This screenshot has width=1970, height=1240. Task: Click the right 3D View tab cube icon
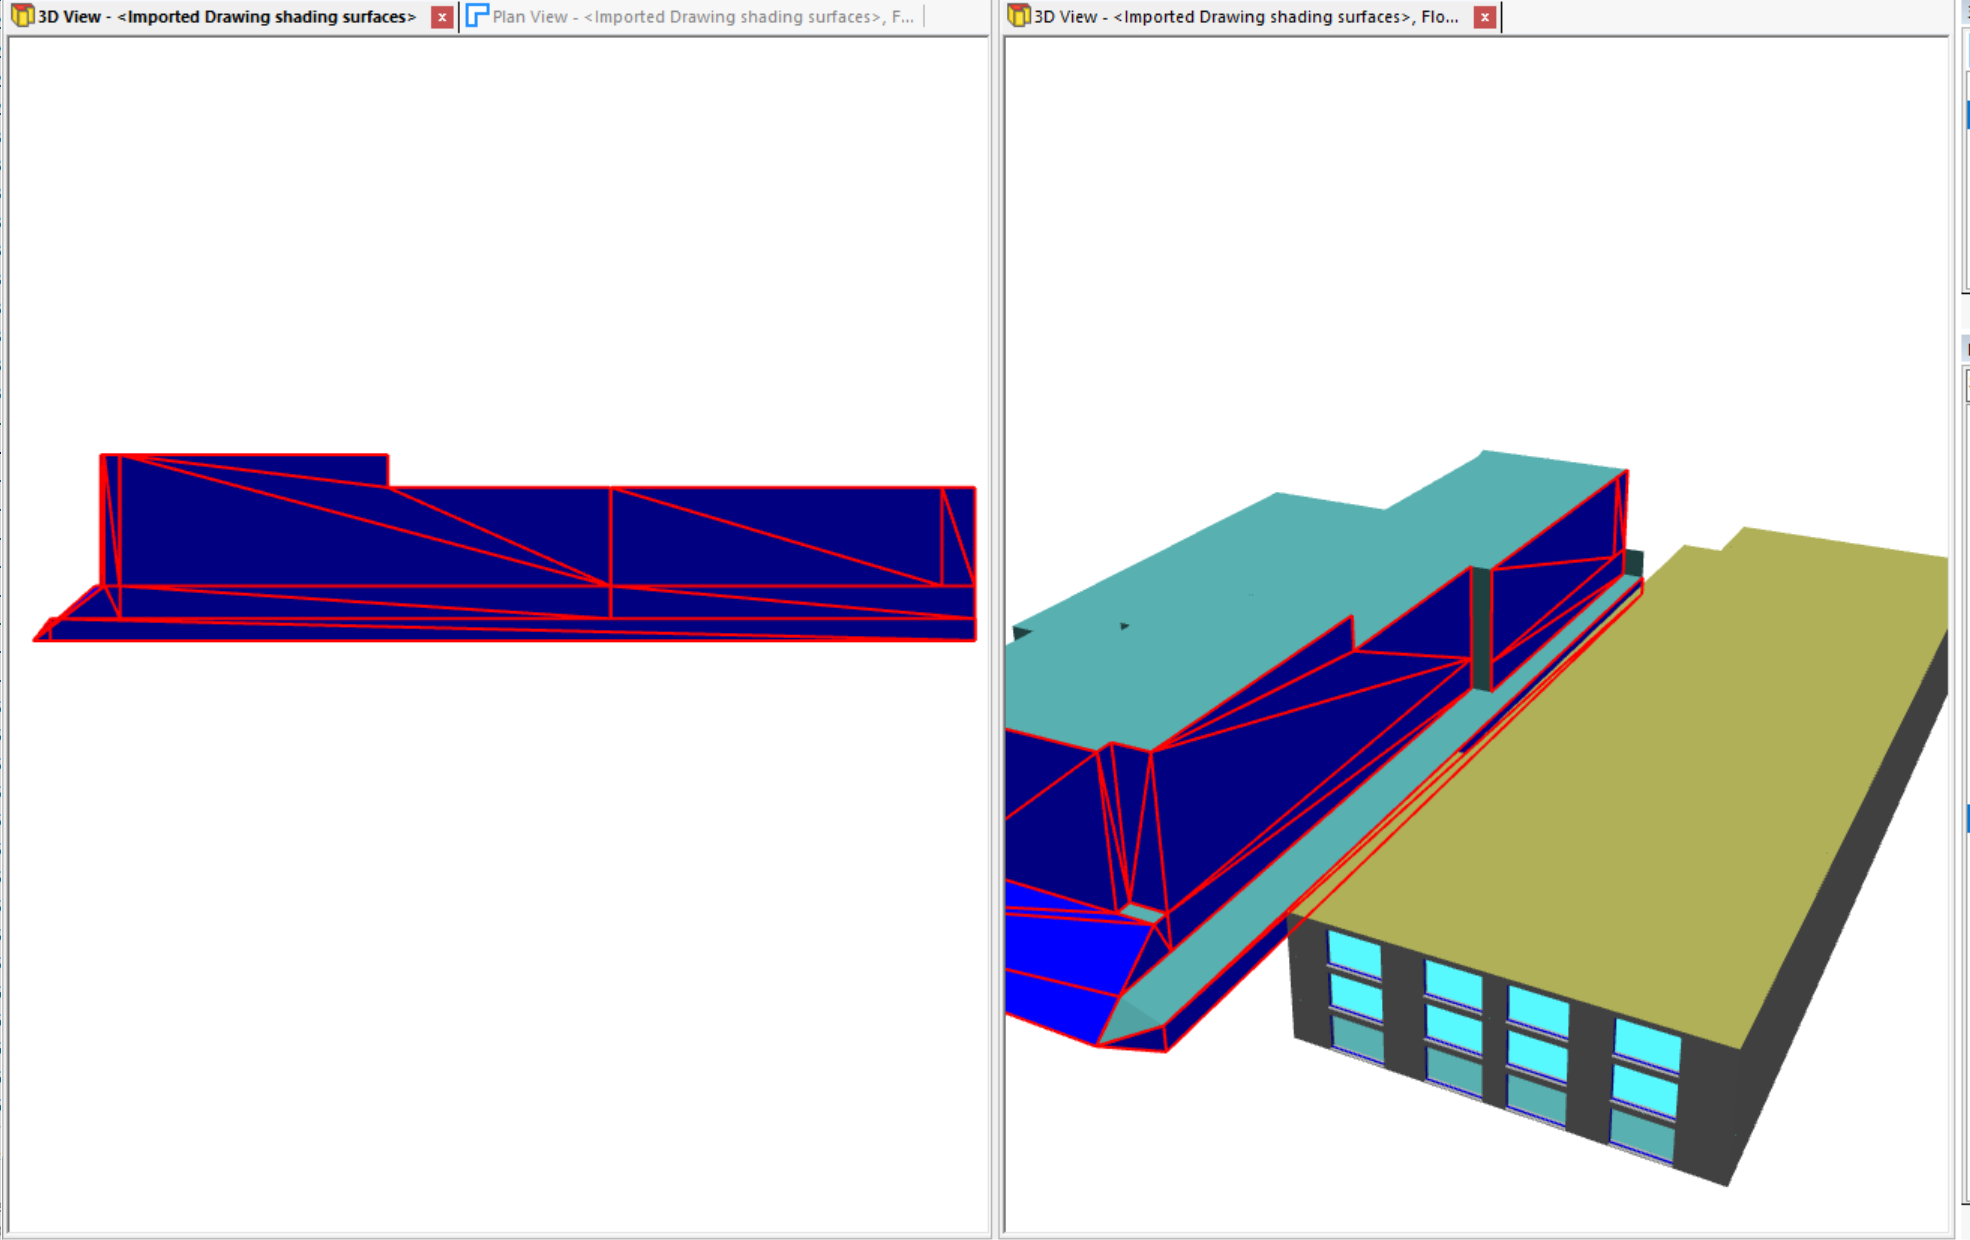1018,16
